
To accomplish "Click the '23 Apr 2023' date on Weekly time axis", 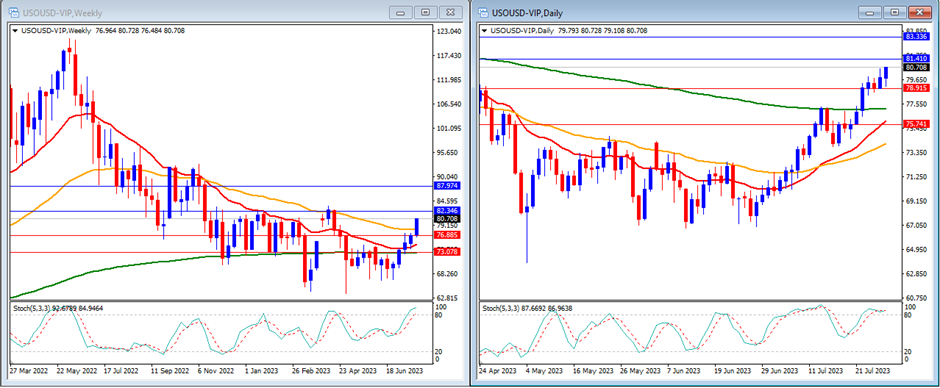I will (x=358, y=371).
